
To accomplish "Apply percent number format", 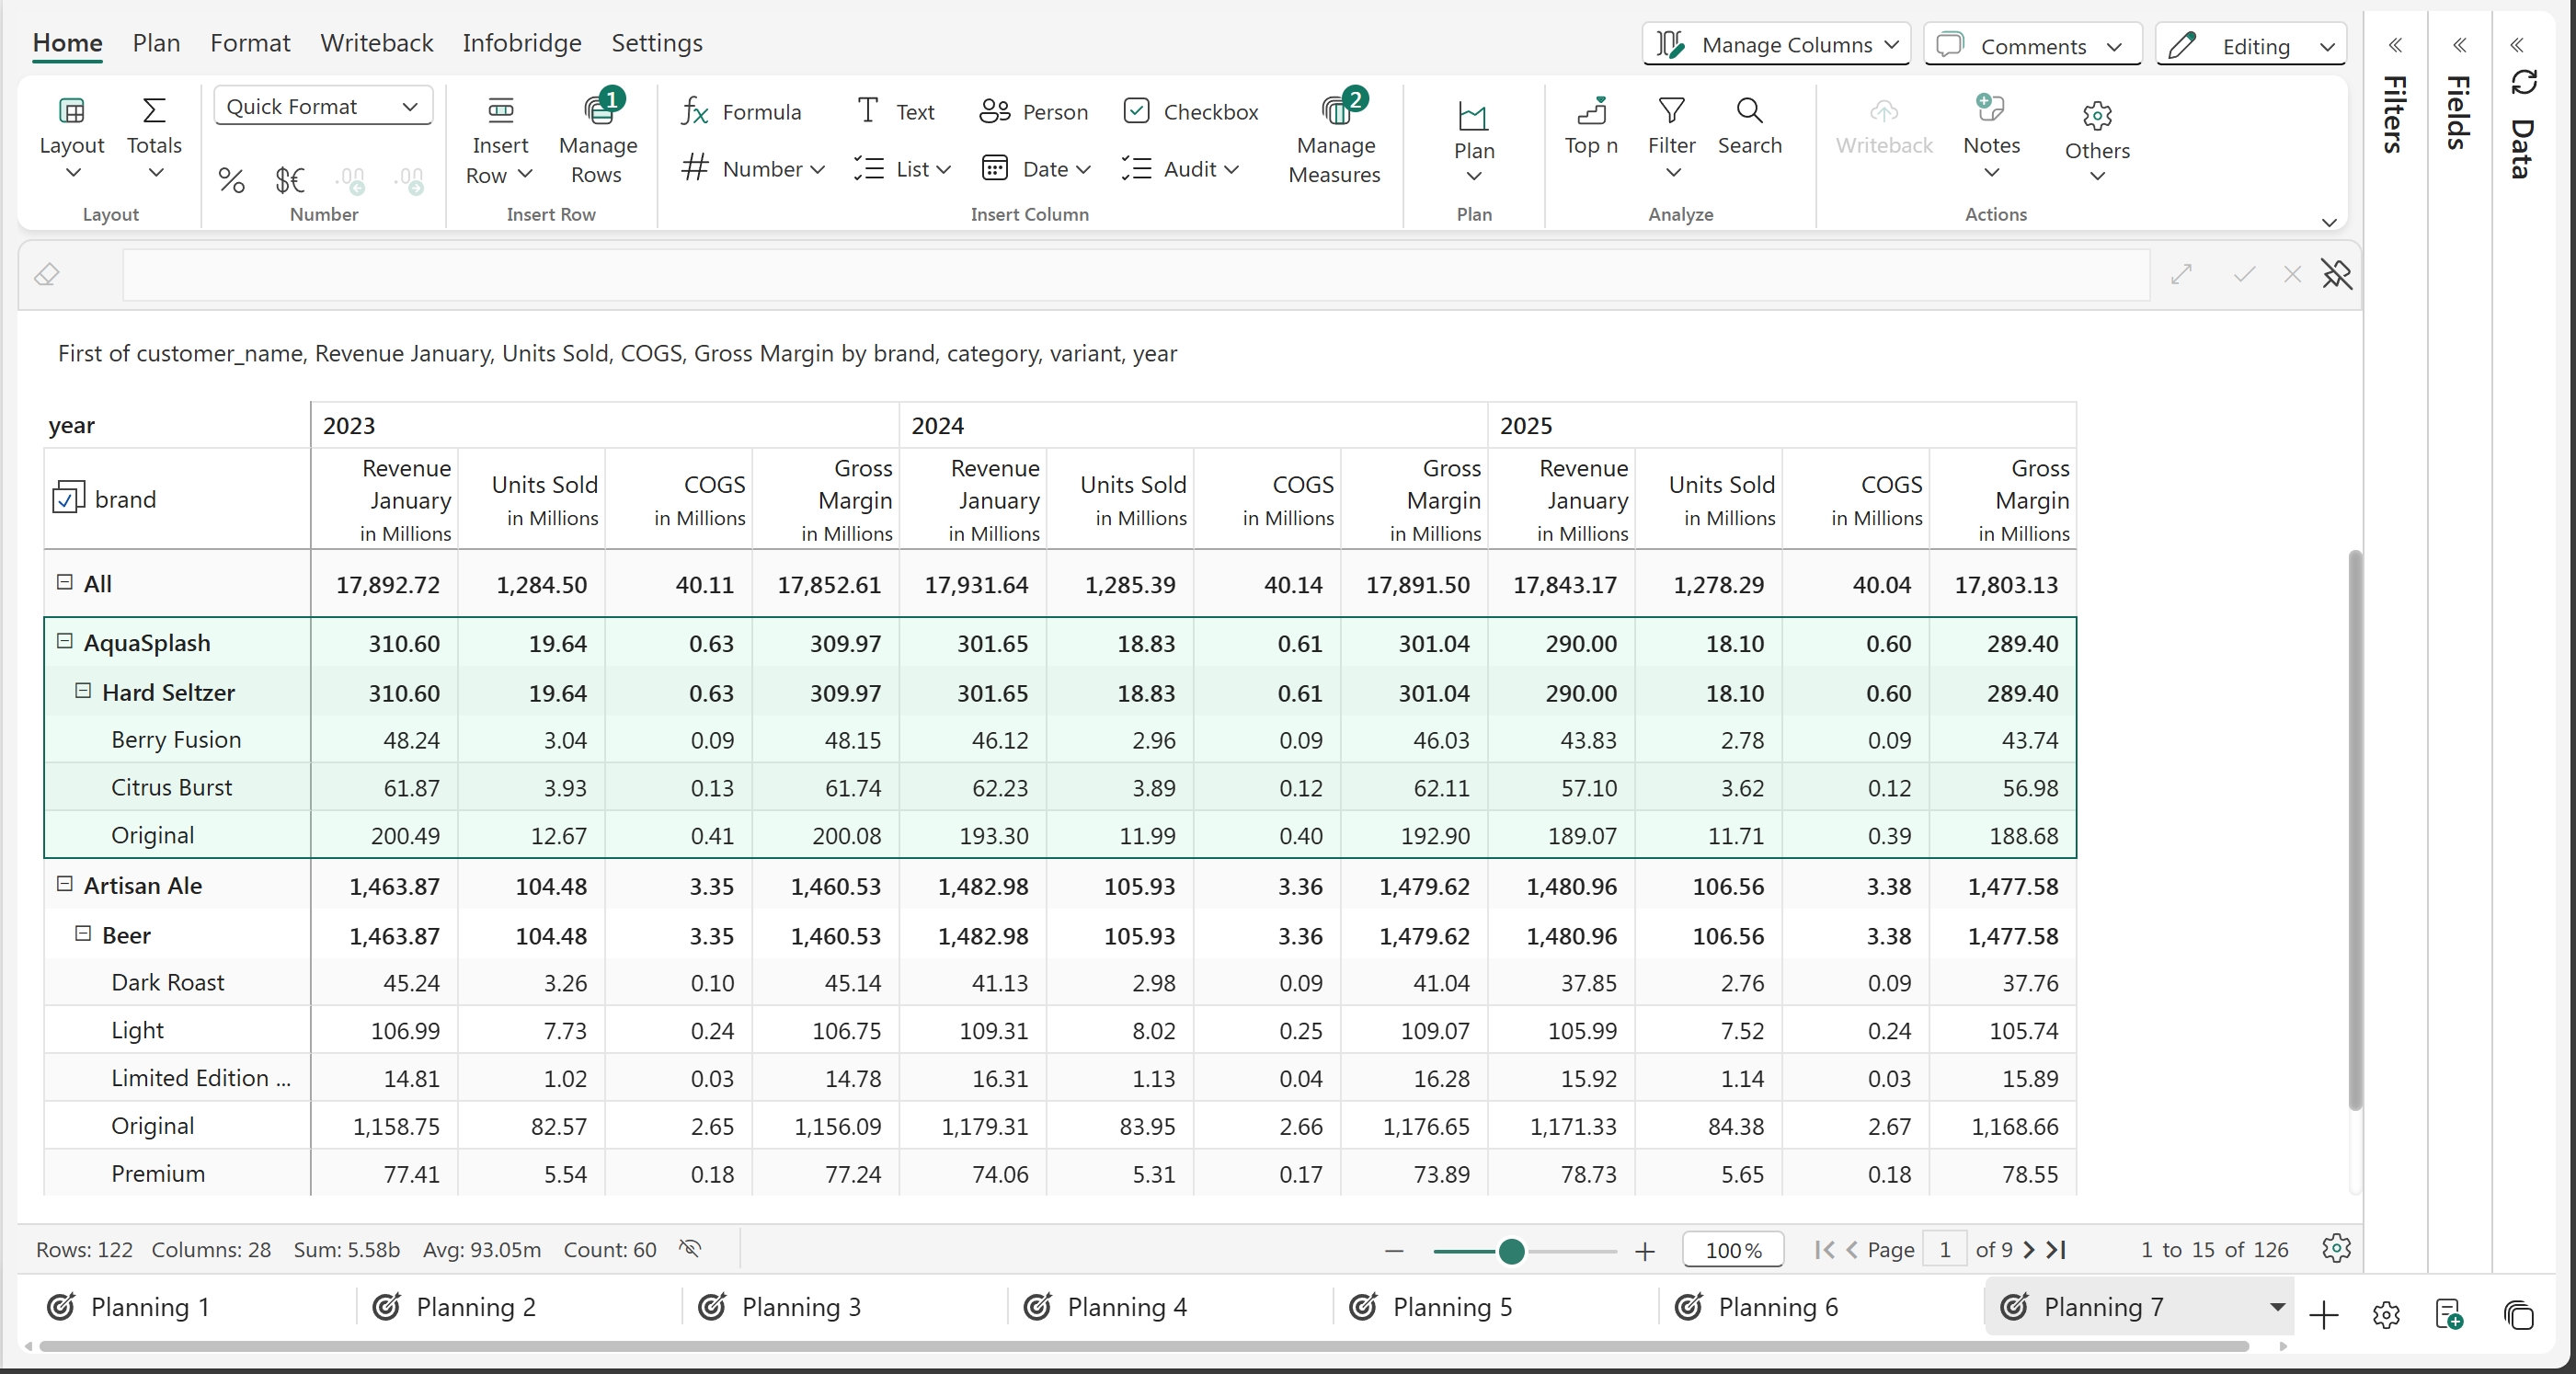I will (231, 180).
